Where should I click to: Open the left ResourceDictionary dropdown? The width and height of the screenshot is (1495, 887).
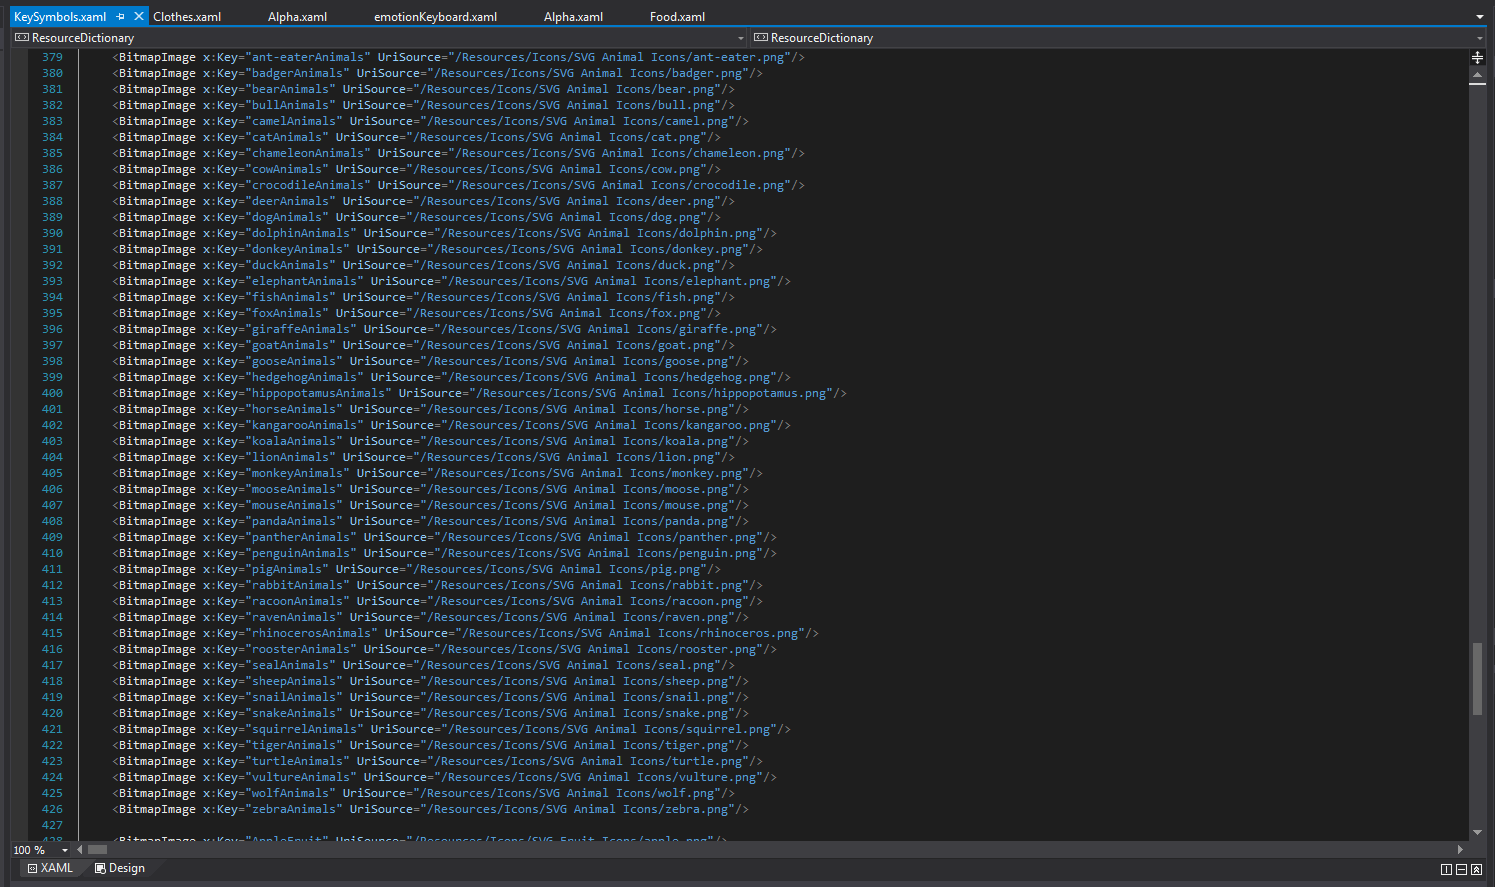coord(740,38)
